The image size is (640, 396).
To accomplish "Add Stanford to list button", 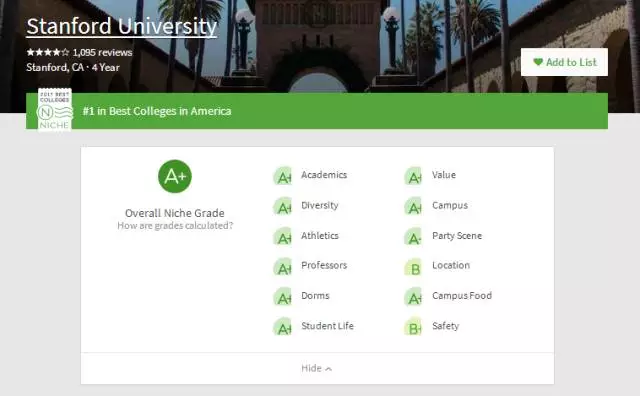I will 564,62.
